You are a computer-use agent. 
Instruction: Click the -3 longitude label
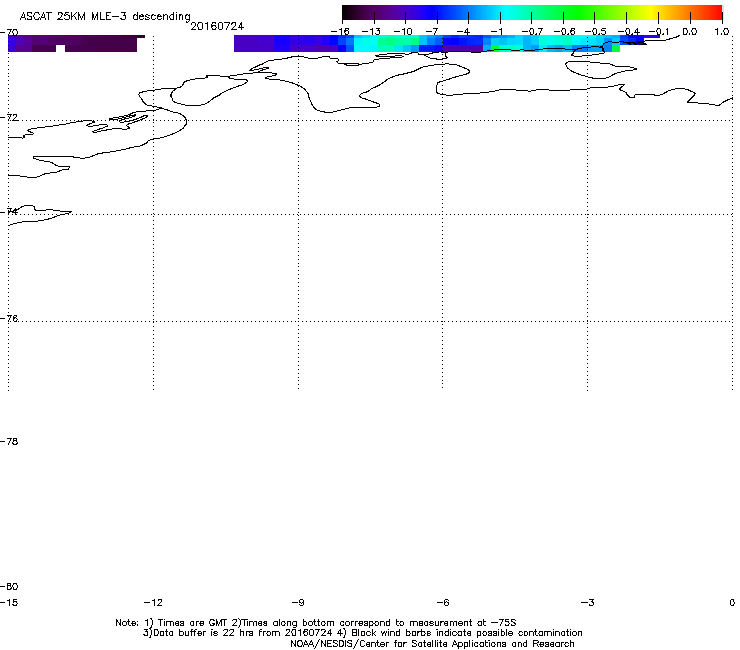pos(588,603)
